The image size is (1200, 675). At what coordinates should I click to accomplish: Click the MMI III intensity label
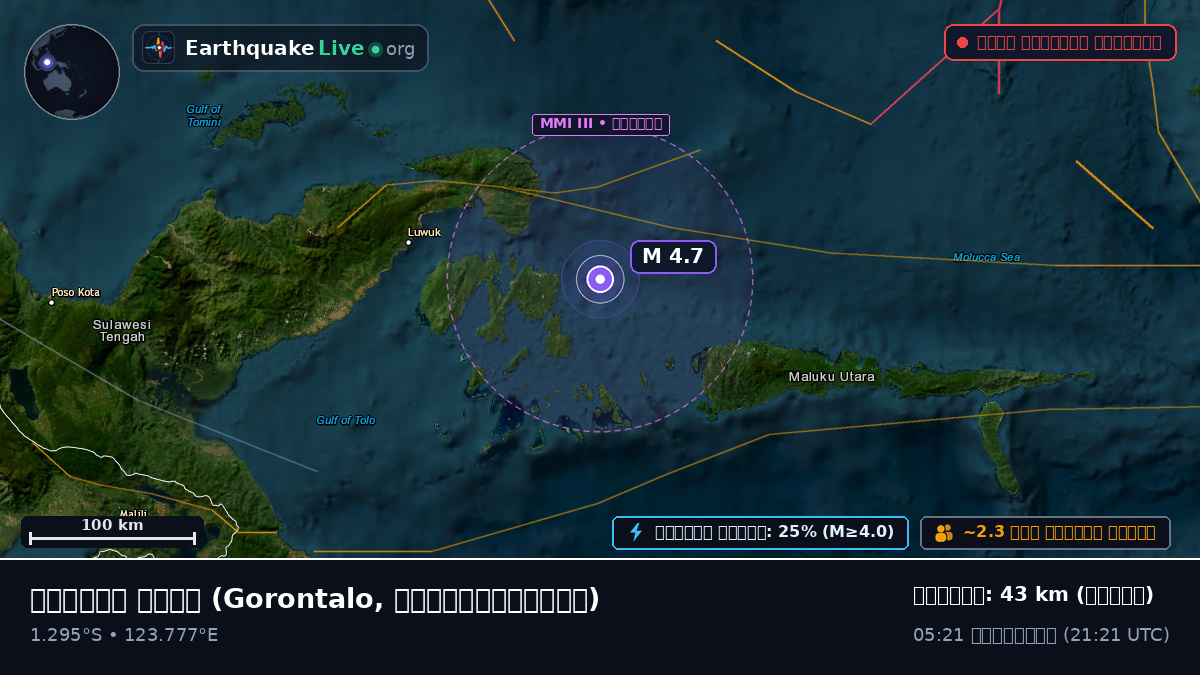click(600, 125)
